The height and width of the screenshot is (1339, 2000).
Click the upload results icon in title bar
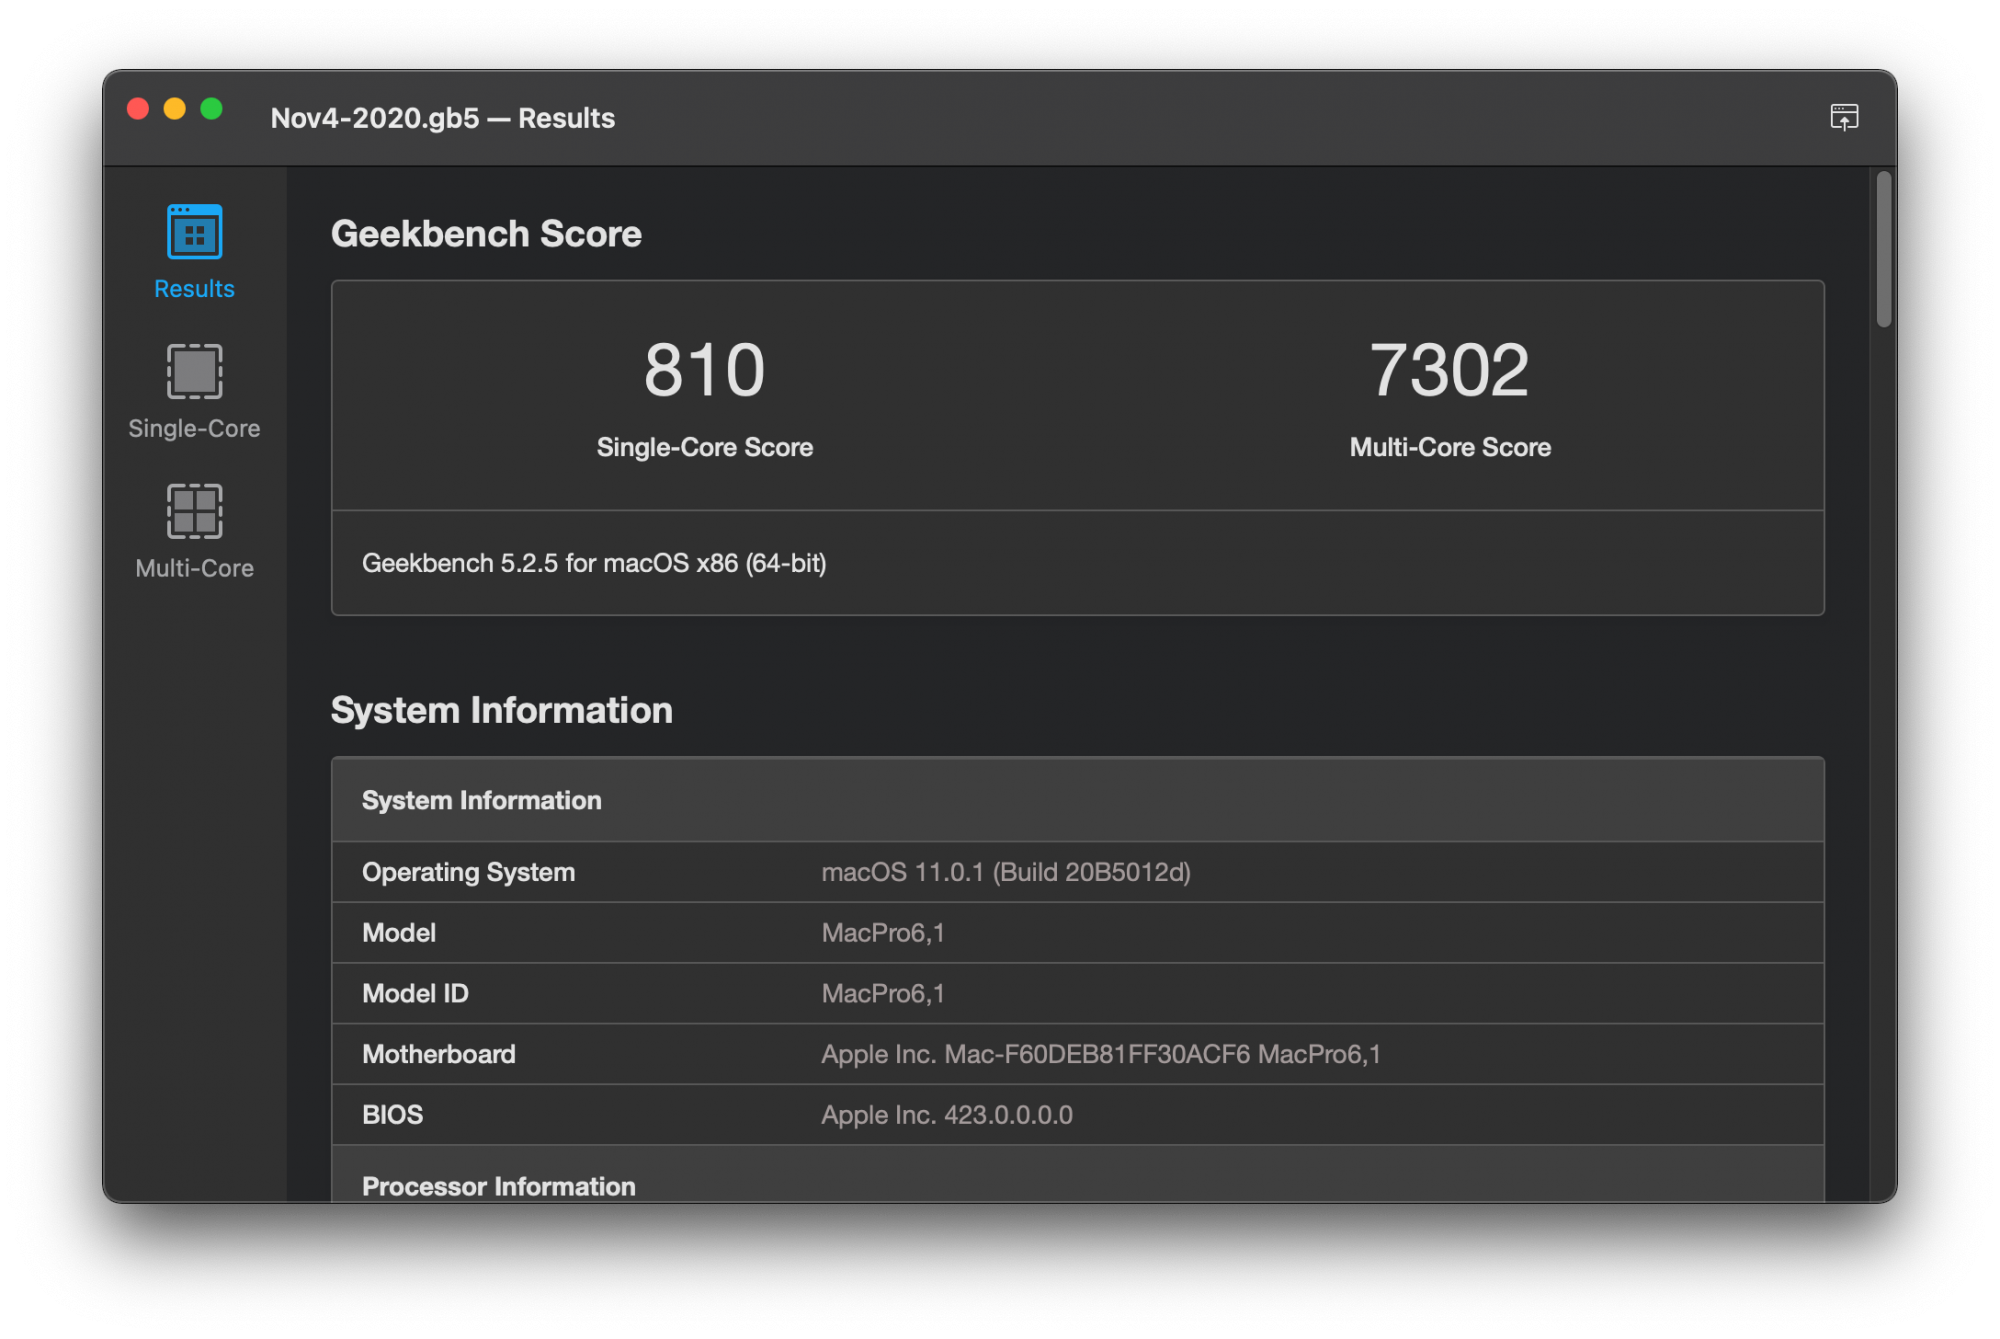(x=1843, y=117)
